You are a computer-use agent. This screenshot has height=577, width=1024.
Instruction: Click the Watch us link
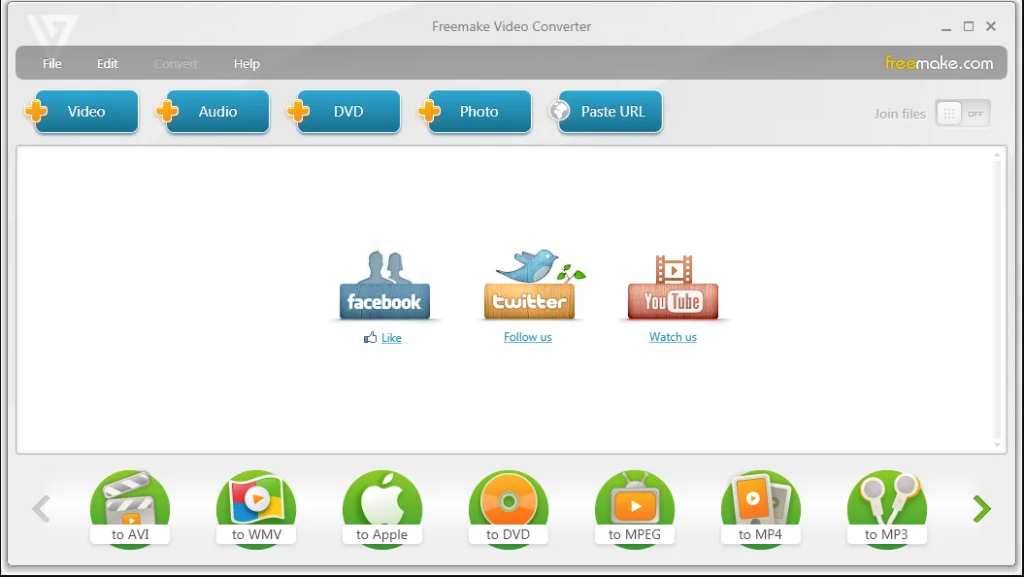point(673,337)
